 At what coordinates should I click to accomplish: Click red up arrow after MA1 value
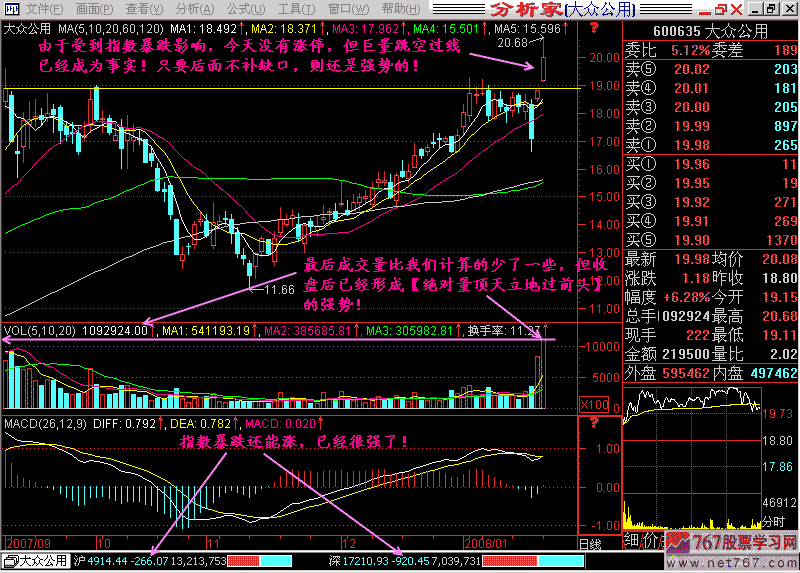(x=241, y=30)
